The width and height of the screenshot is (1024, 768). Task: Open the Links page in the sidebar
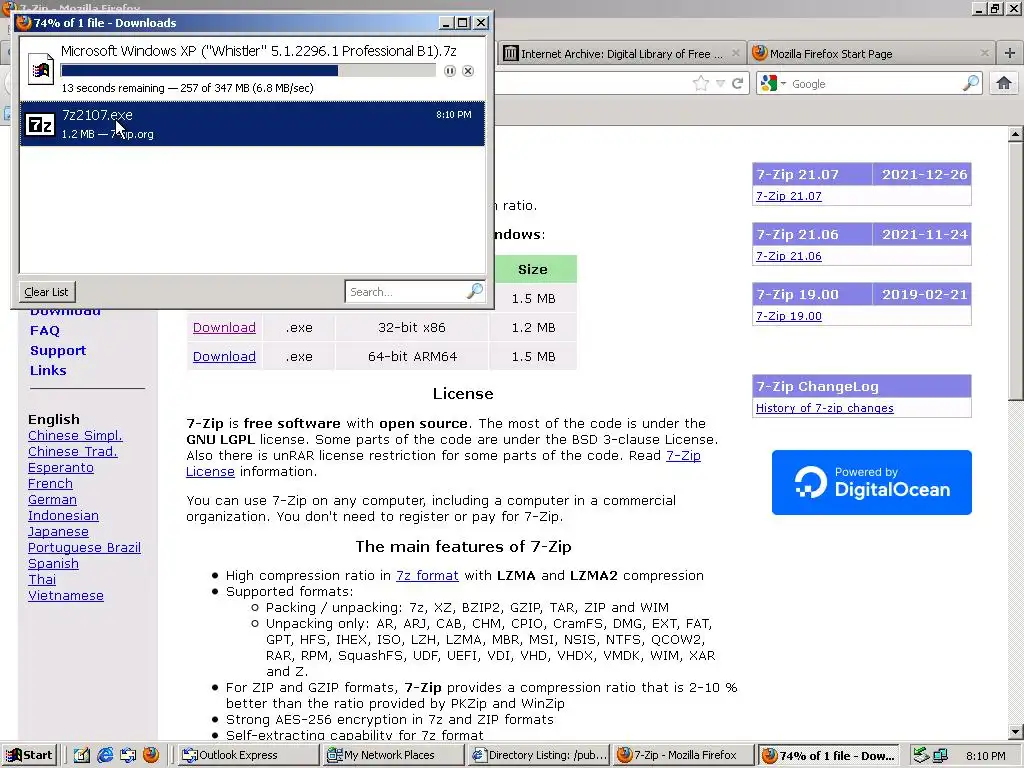point(48,370)
